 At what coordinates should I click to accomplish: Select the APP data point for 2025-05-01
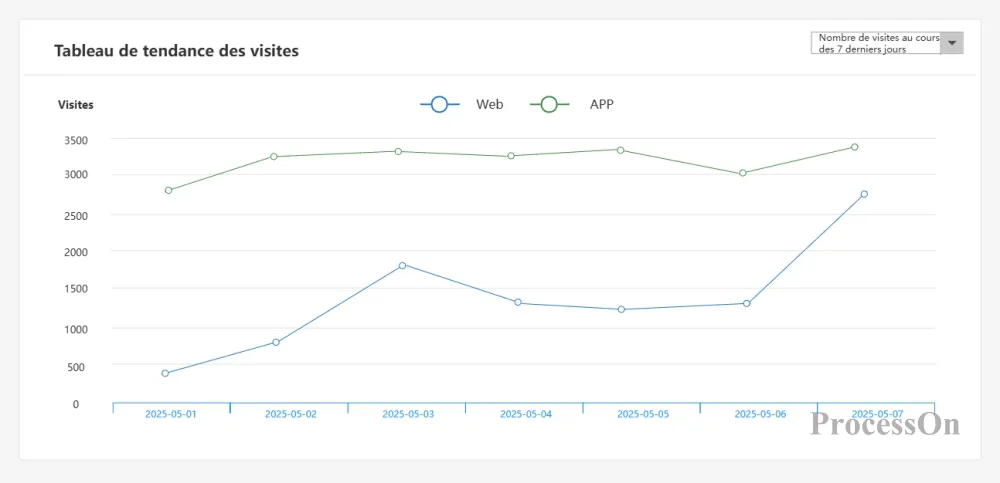(x=168, y=190)
